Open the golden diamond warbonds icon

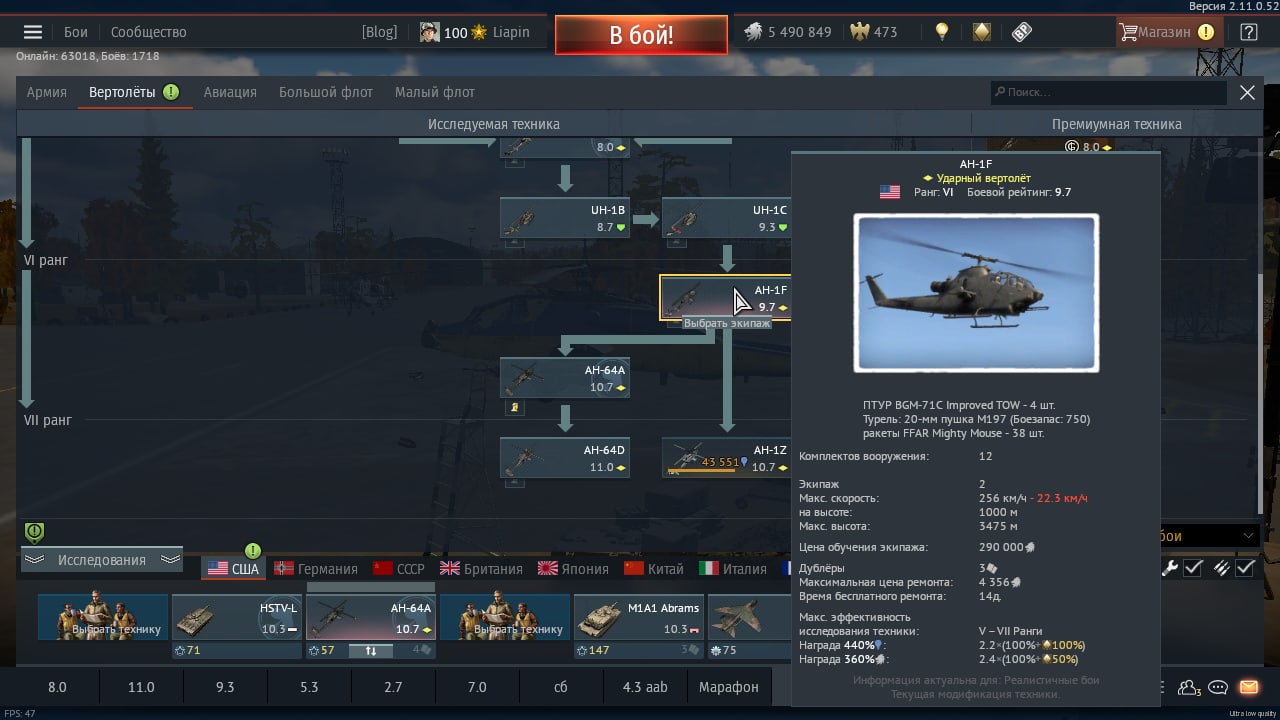(x=981, y=32)
